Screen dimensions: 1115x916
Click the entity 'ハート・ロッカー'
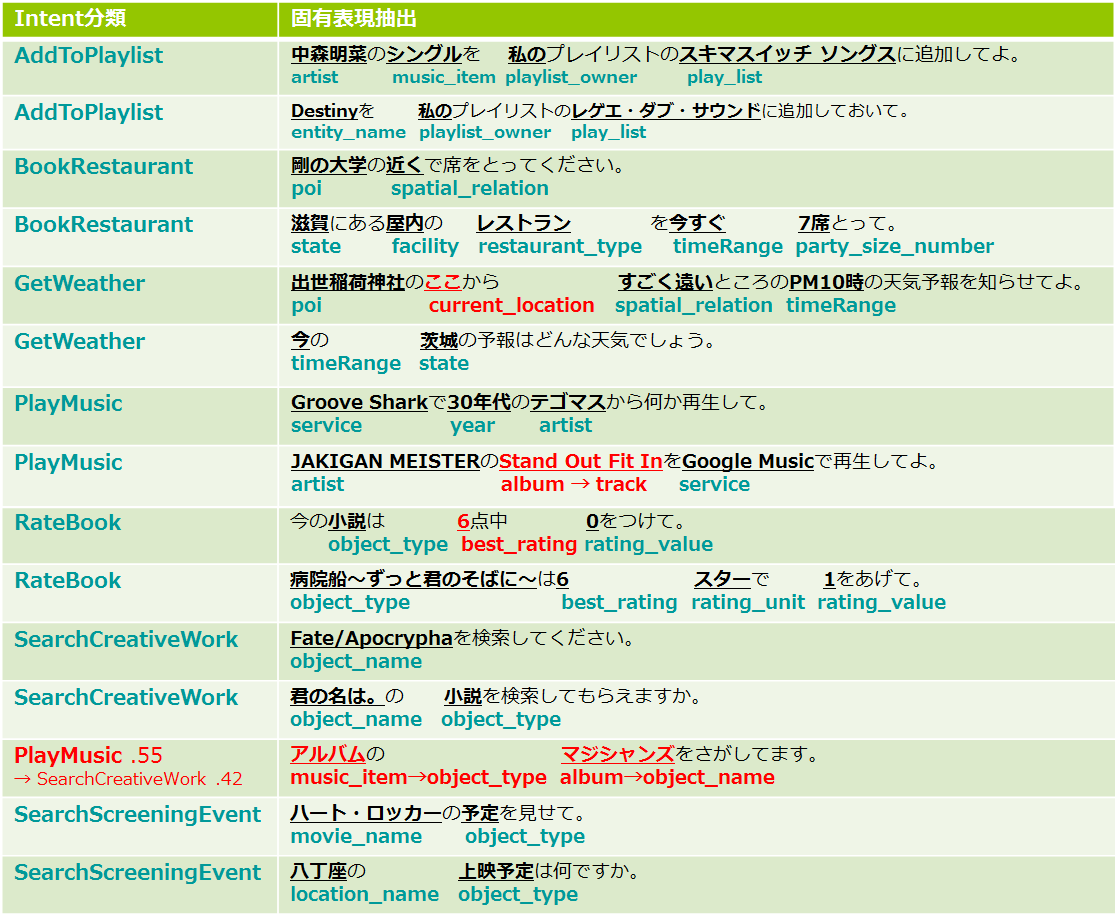point(366,813)
